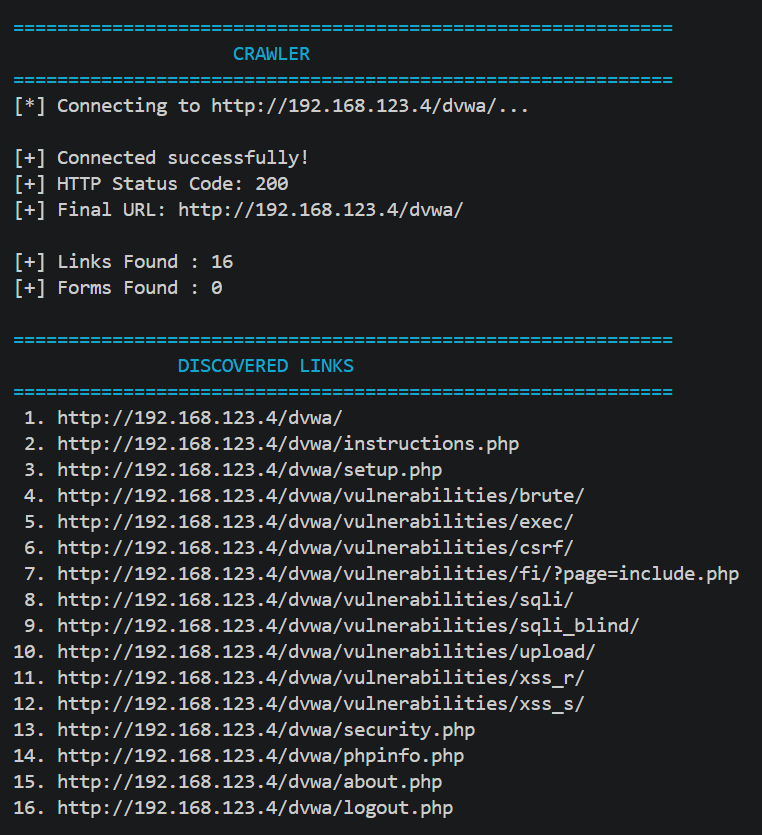762x835 pixels.
Task: Click the 'Final URL' line
Action: (239, 210)
